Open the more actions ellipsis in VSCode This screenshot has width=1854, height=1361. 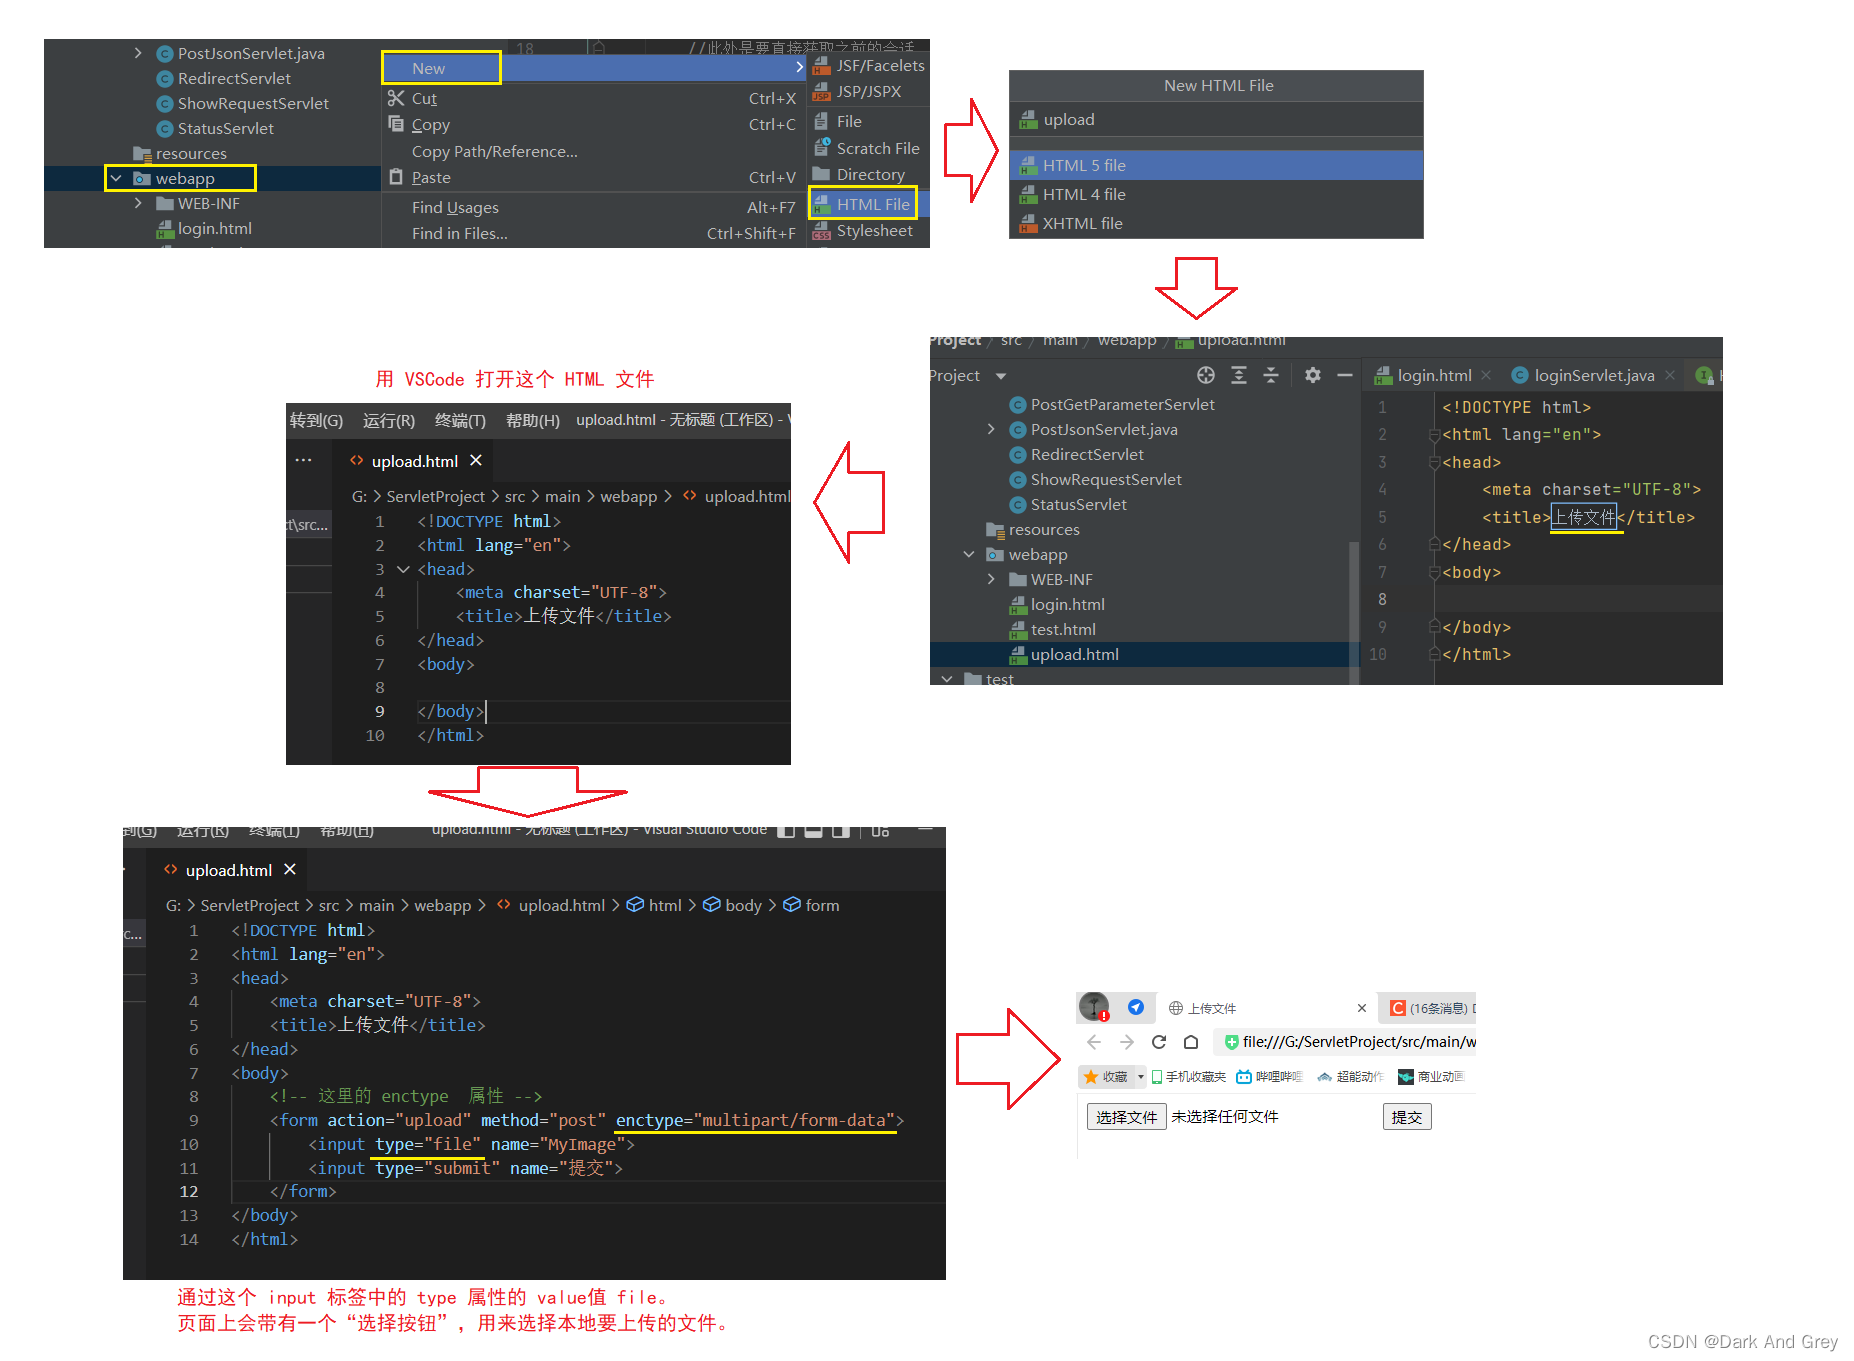pyautogui.click(x=304, y=460)
